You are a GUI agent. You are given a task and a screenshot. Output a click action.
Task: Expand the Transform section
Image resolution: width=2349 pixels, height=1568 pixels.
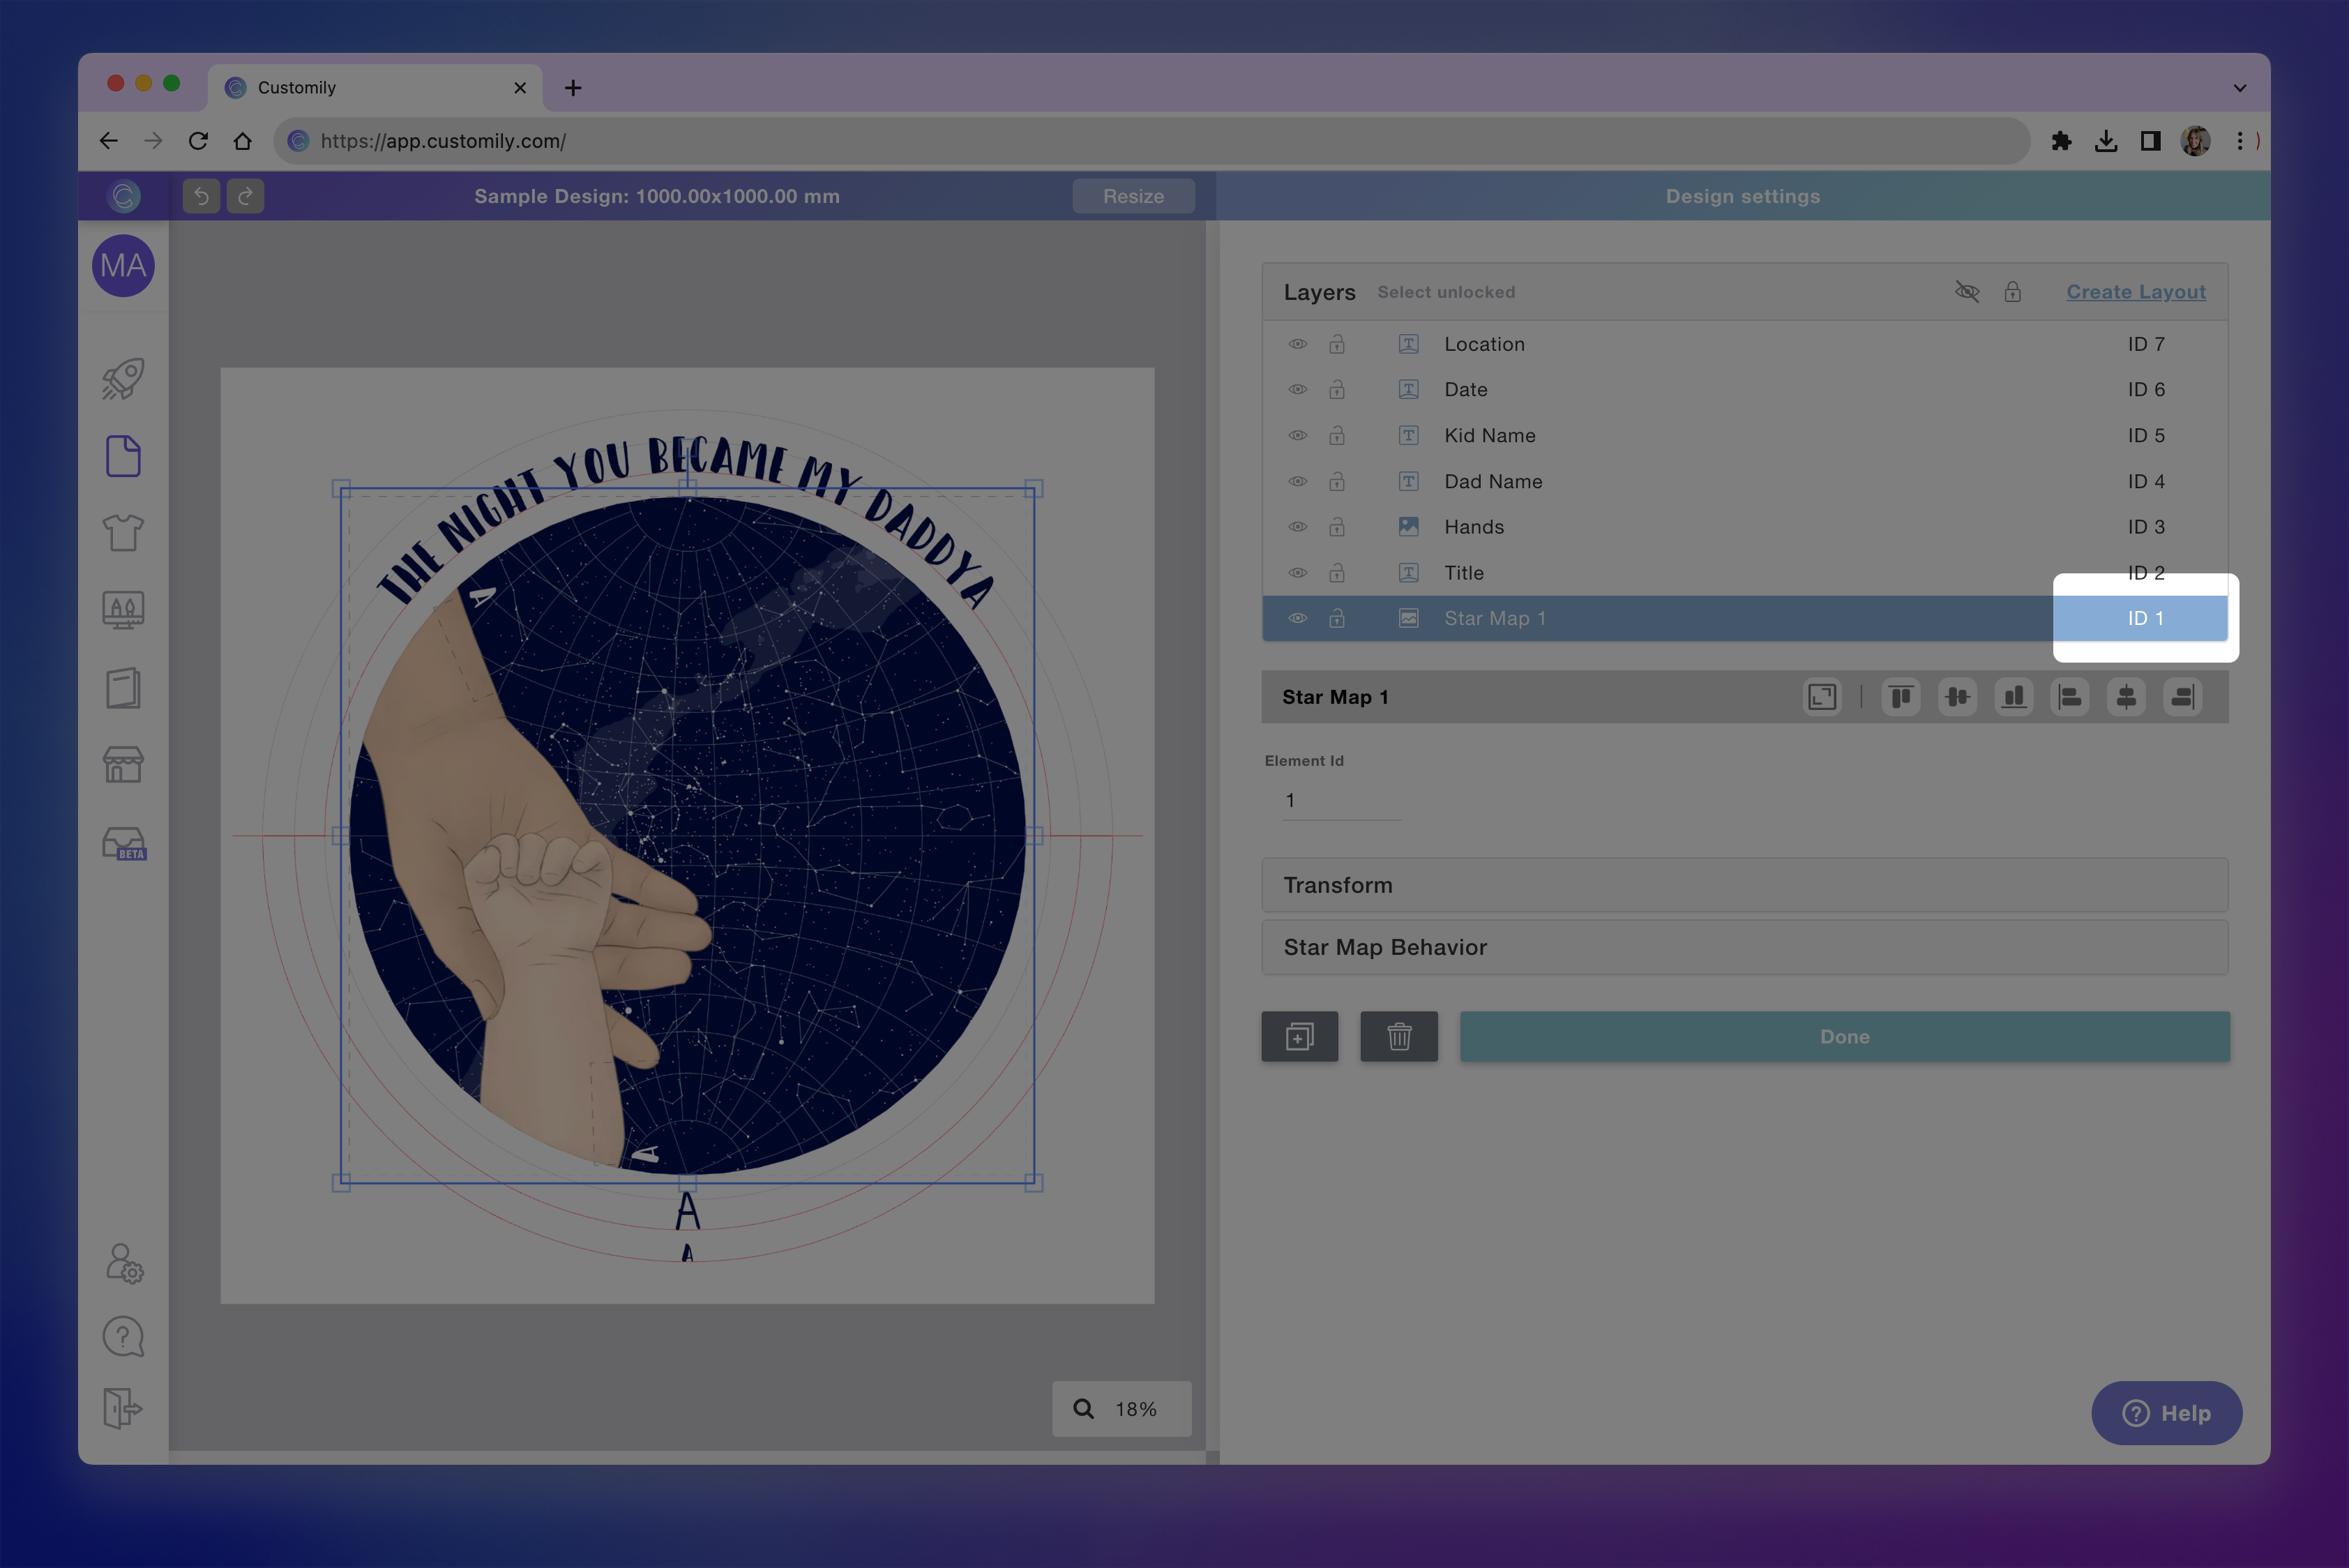pyautogui.click(x=1744, y=885)
